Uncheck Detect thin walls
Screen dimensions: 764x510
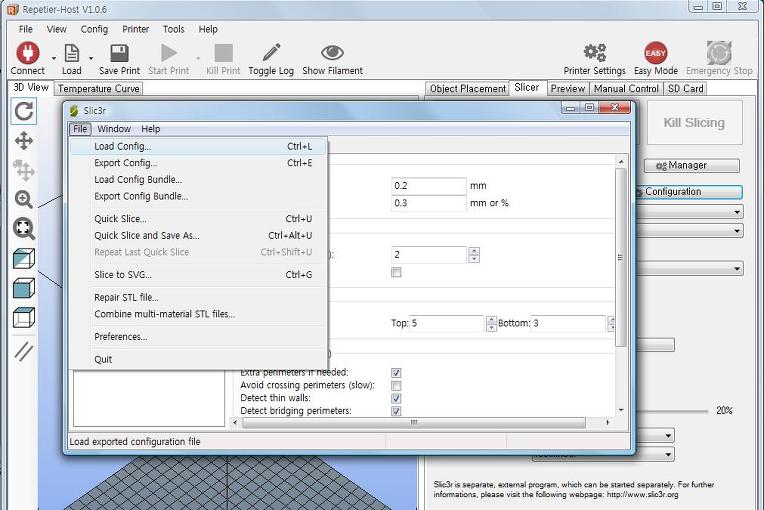pyautogui.click(x=396, y=398)
